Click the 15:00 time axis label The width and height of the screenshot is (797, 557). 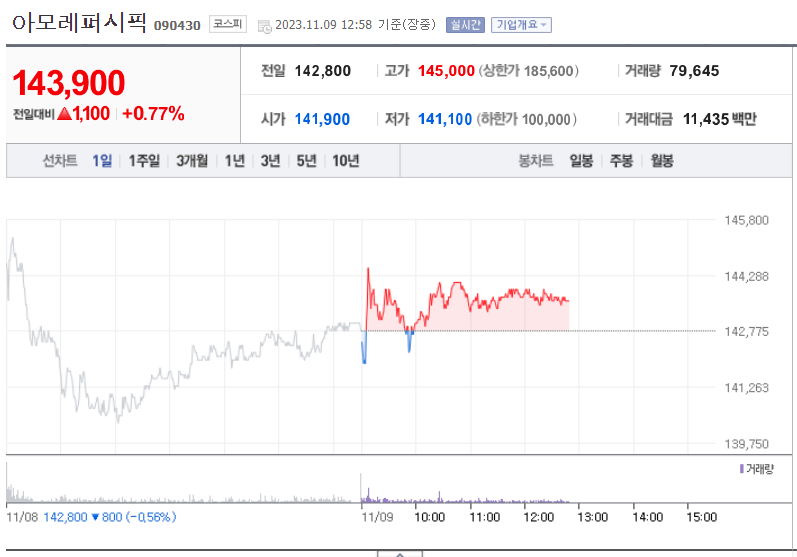click(701, 517)
